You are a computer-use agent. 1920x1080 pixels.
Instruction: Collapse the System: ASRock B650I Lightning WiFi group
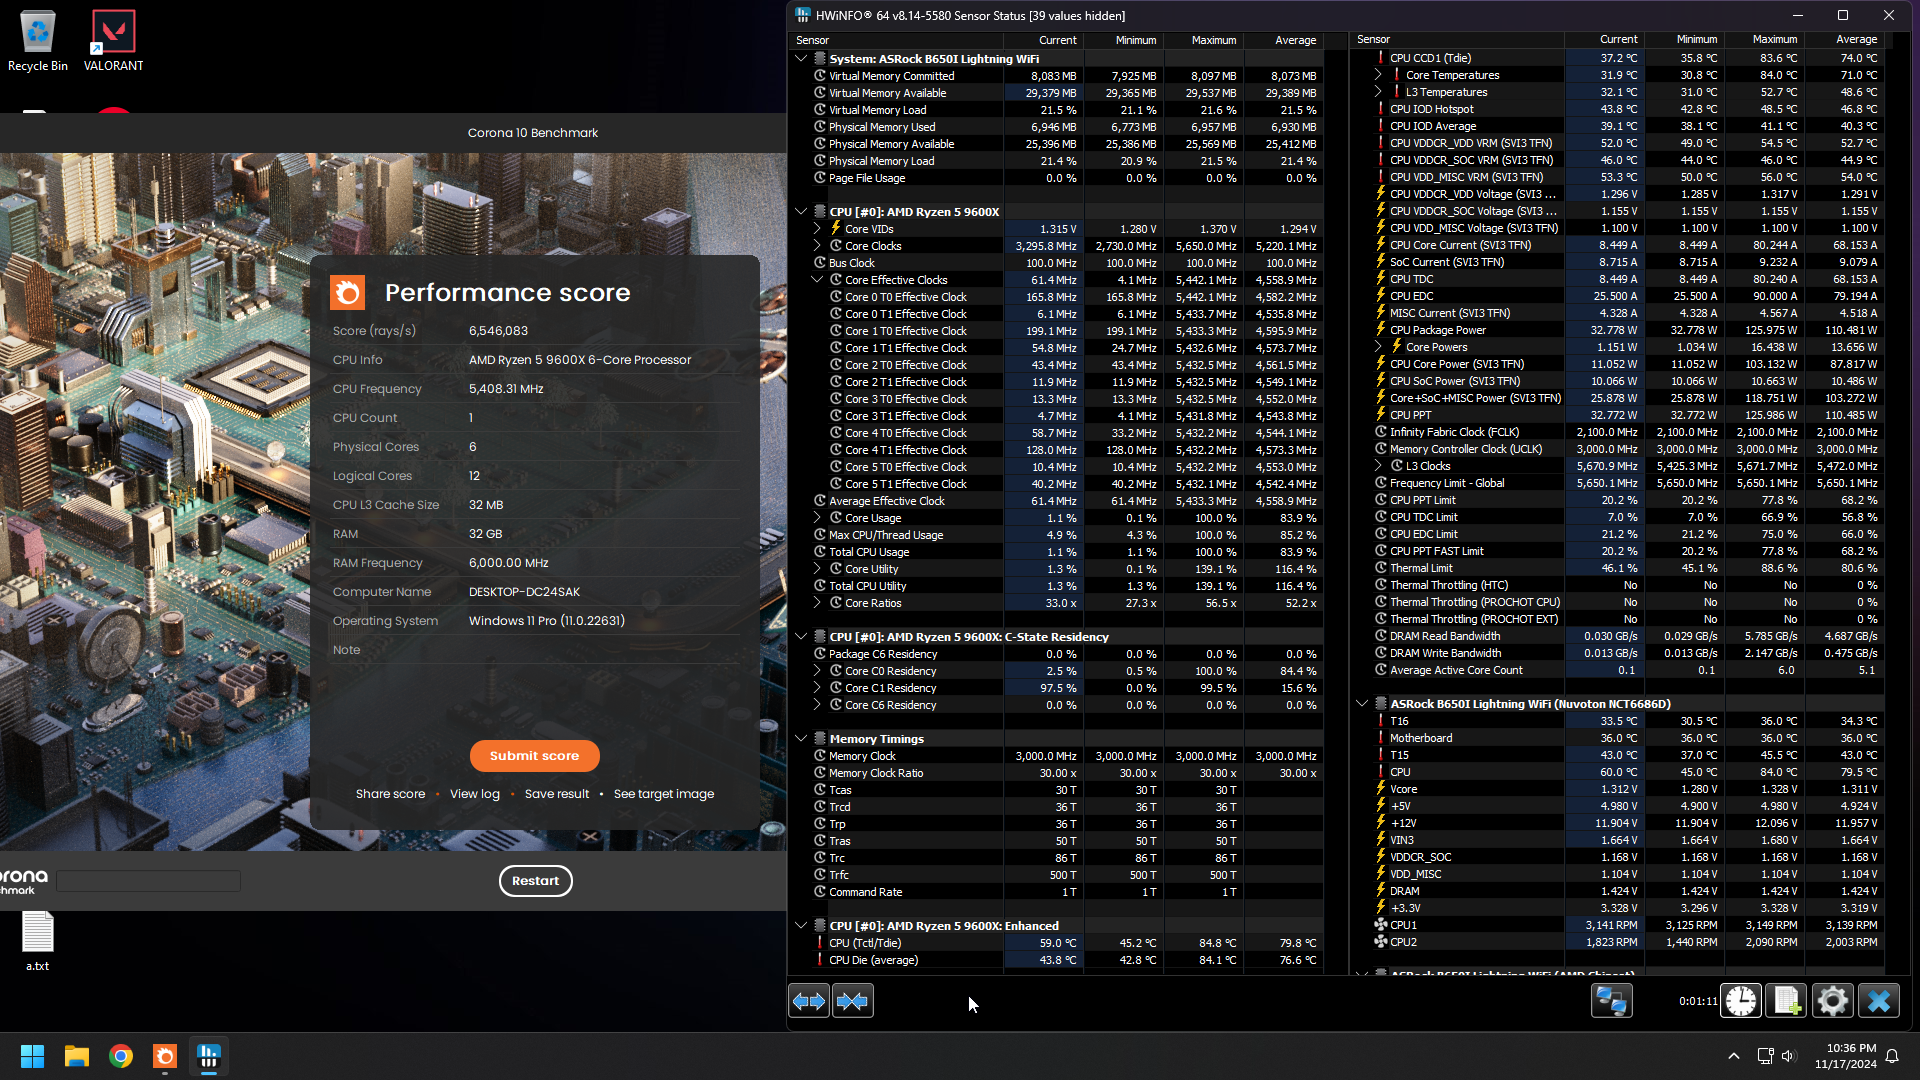[801, 59]
